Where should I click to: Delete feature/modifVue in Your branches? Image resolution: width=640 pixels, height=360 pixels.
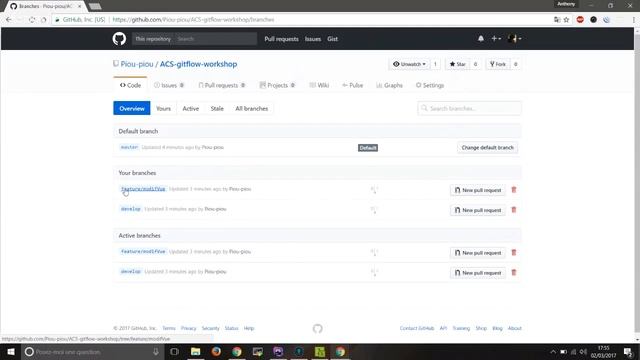click(514, 190)
